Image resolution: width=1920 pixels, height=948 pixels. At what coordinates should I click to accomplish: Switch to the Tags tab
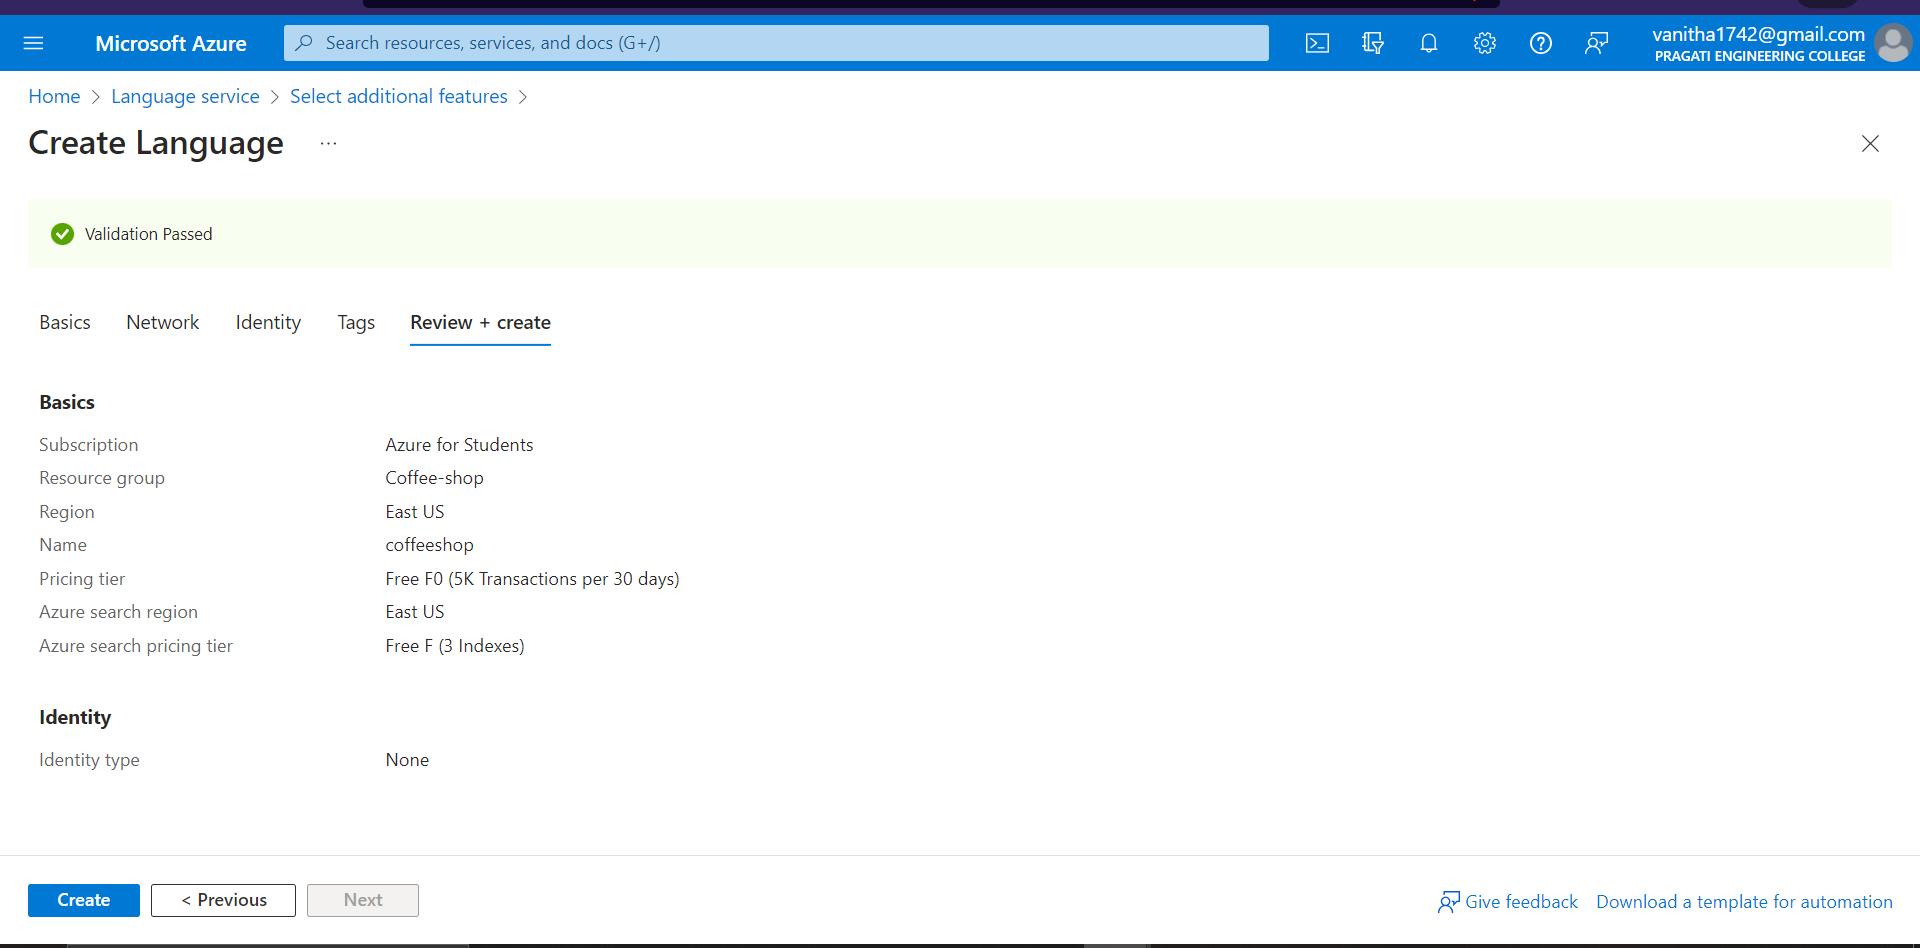[356, 322]
